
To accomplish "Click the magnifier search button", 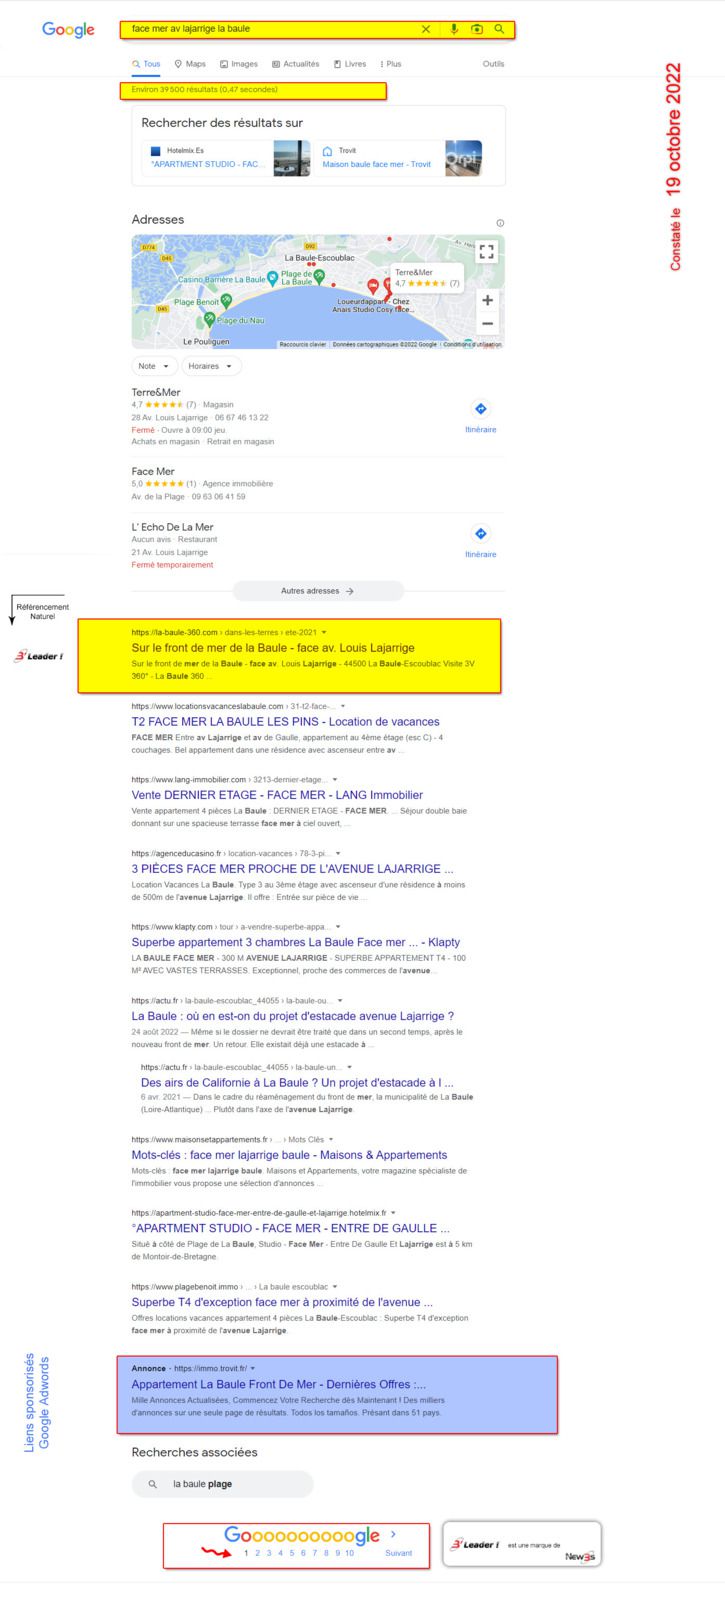I will pyautogui.click(x=500, y=29).
